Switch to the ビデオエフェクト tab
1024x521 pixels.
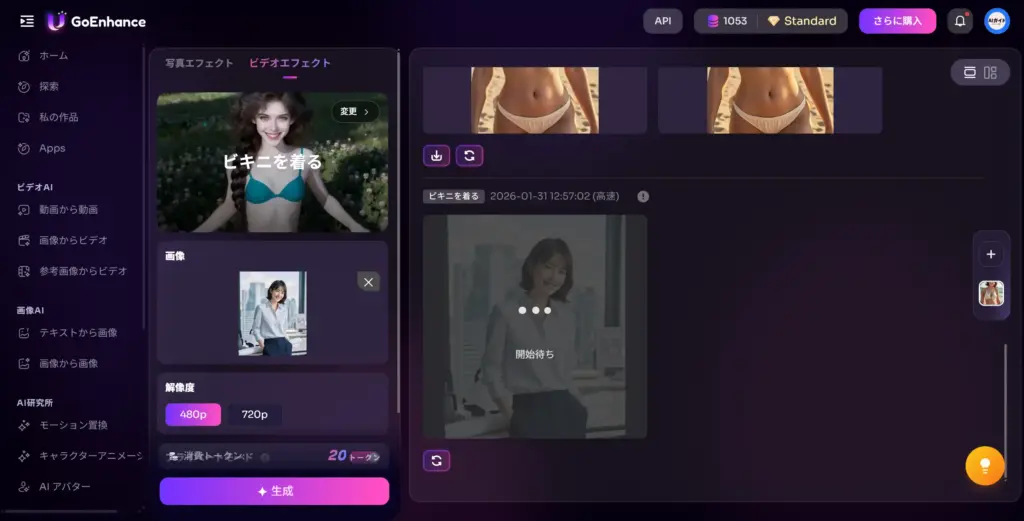pos(290,63)
